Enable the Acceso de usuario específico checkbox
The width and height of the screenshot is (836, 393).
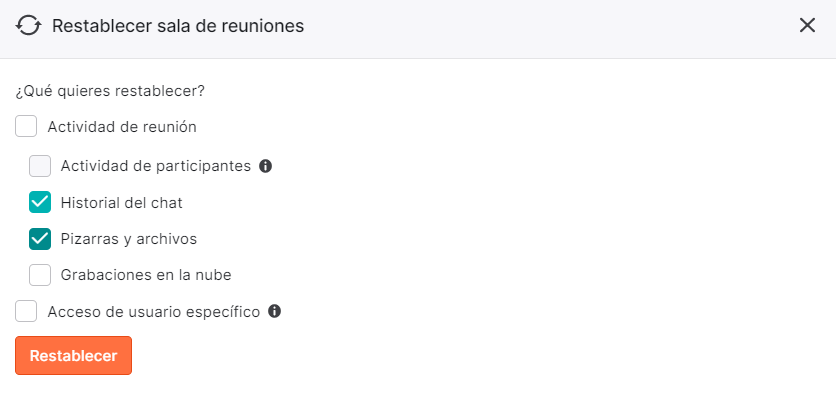point(26,311)
